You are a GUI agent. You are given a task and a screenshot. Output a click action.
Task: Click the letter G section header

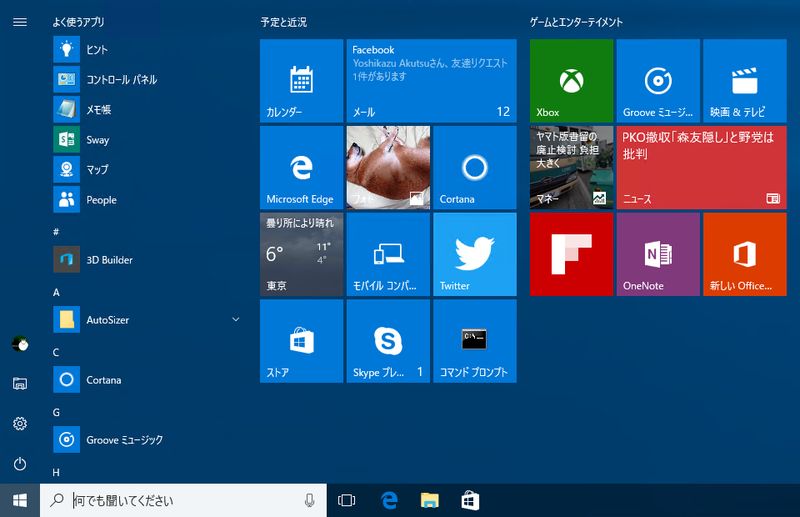point(56,412)
